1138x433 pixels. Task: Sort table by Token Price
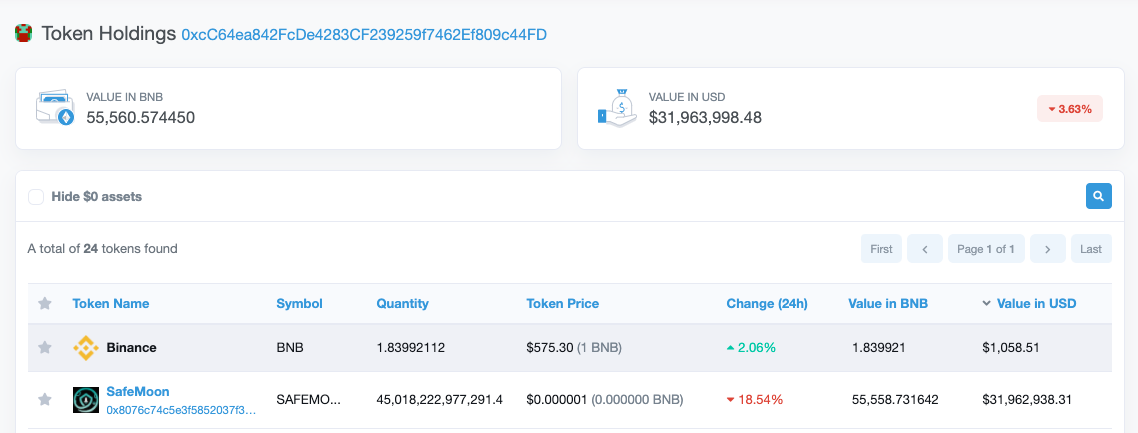click(x=562, y=303)
